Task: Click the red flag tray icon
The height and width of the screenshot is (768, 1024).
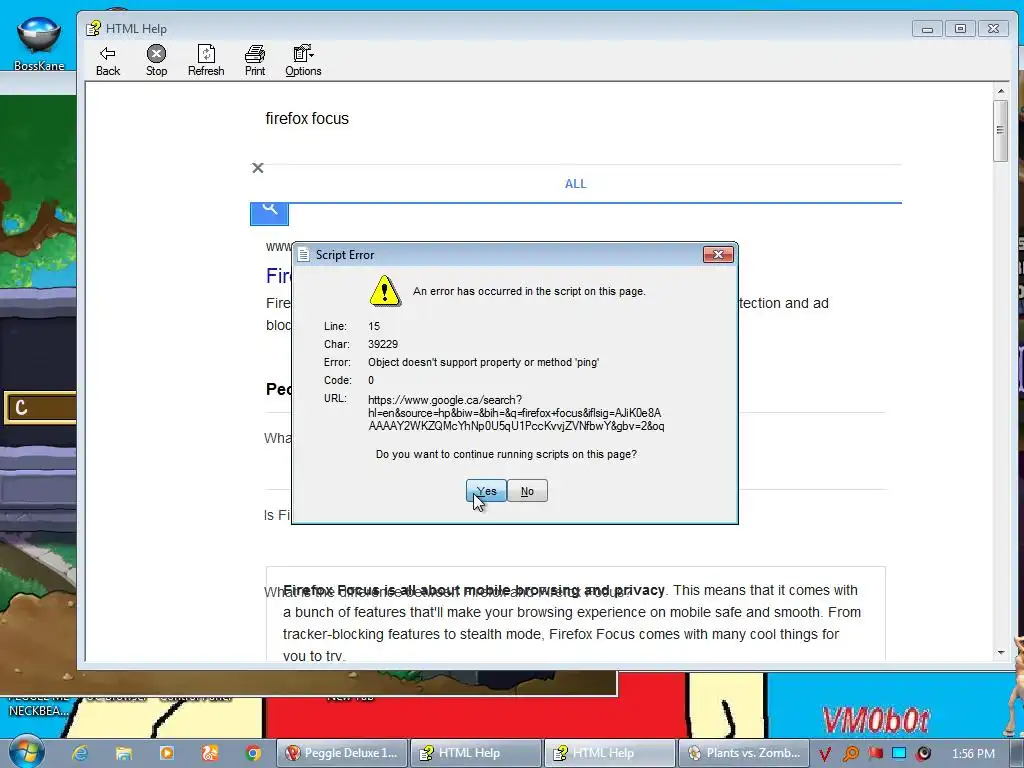Action: click(x=875, y=753)
